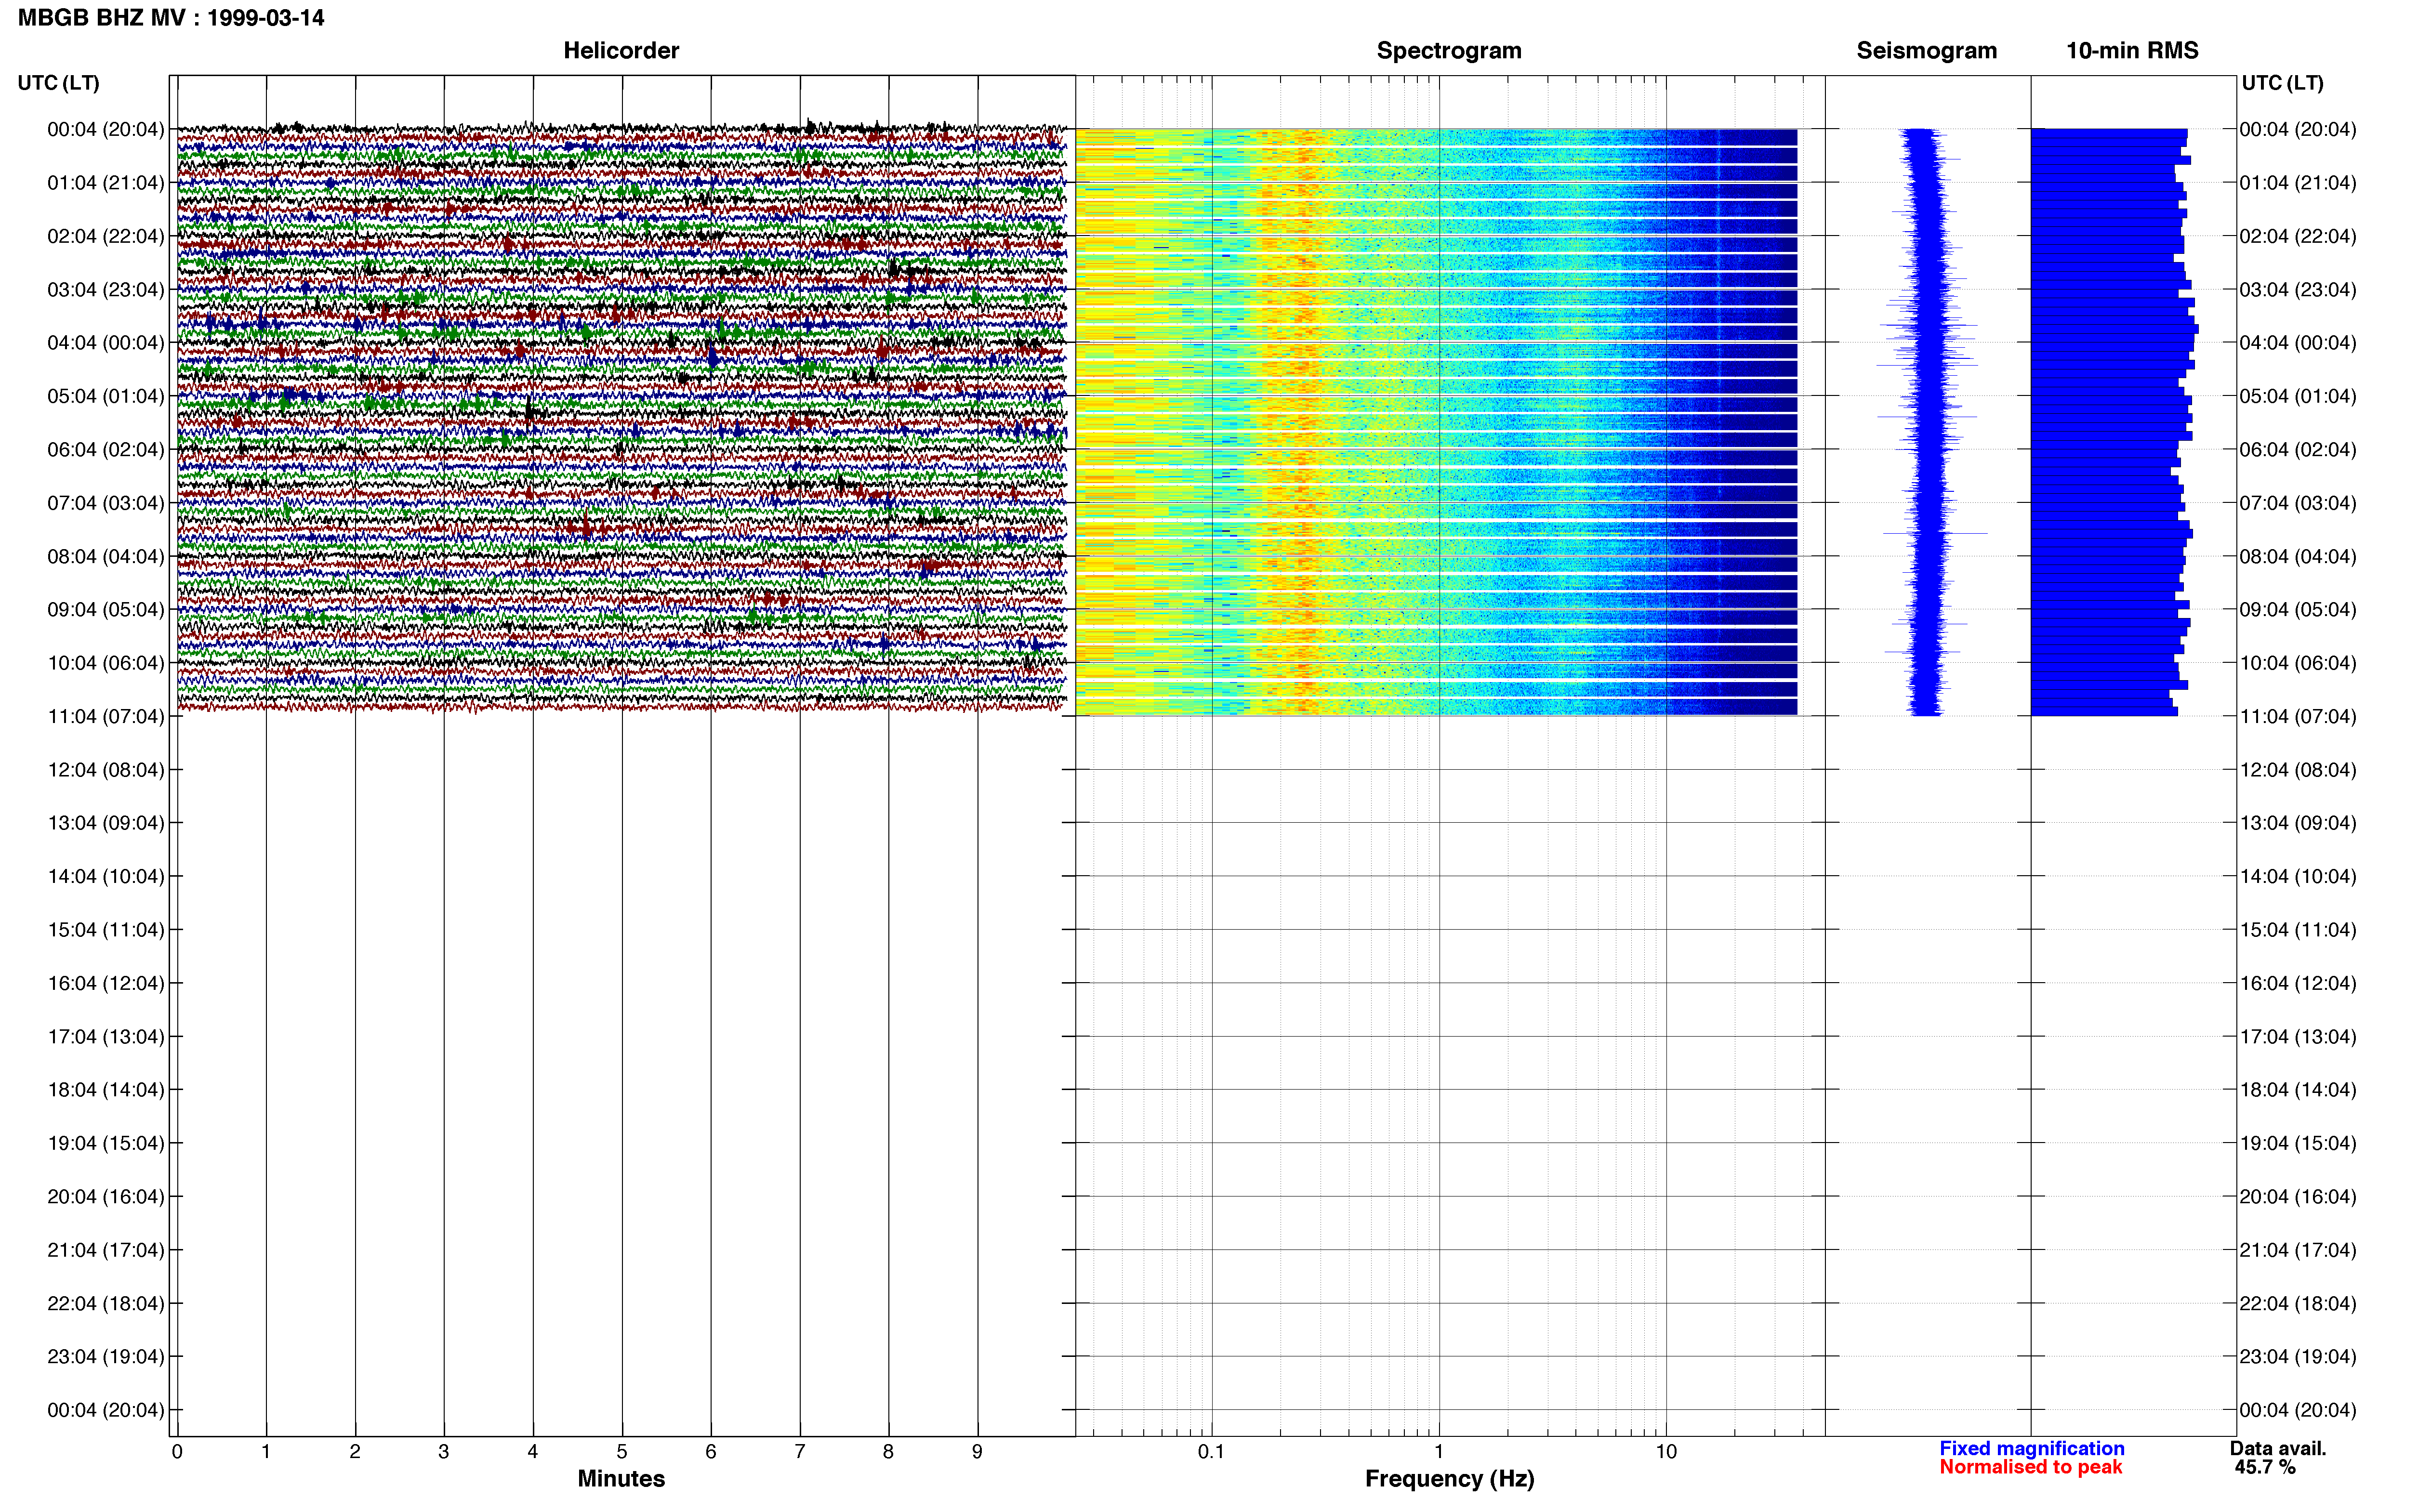Click the '1' tick on the frequency axis
2418x1512 pixels.
pyautogui.click(x=1439, y=1451)
